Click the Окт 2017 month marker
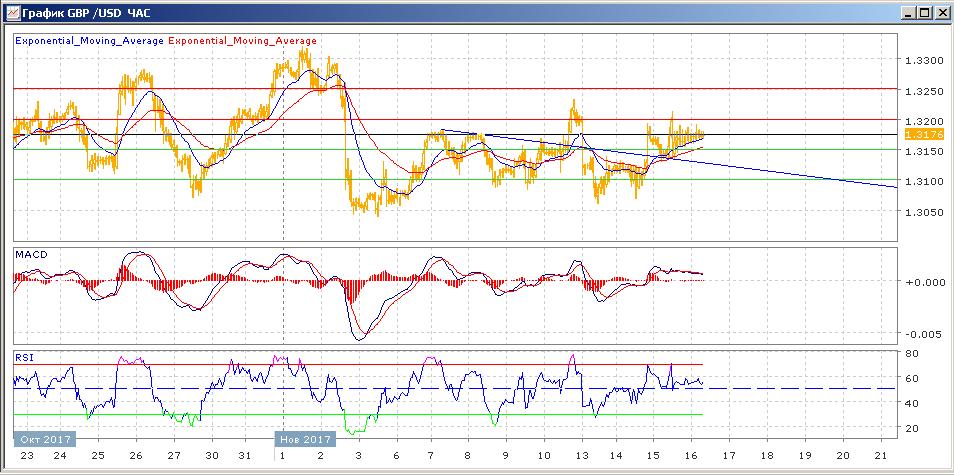This screenshot has width=954, height=475. (x=45, y=439)
